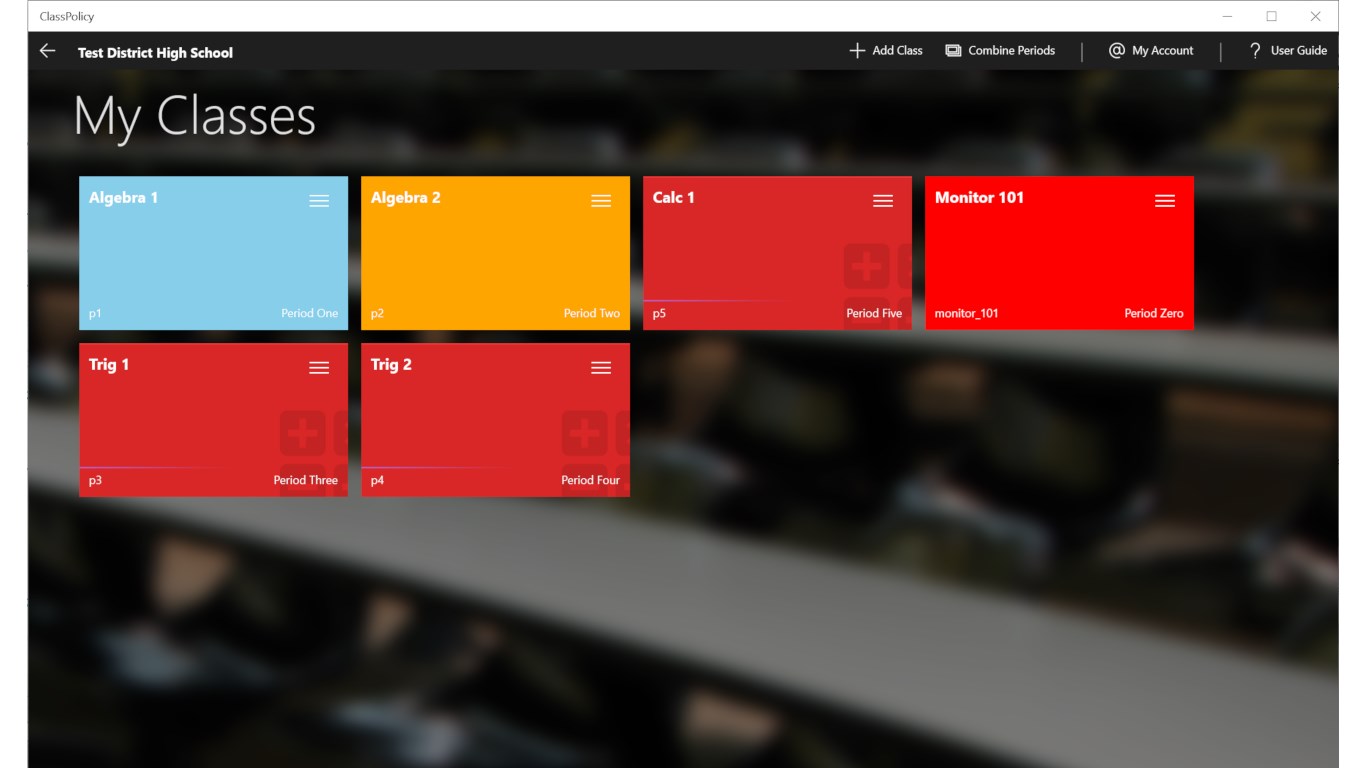Click the Add Class text label
The height and width of the screenshot is (768, 1366).
point(897,51)
